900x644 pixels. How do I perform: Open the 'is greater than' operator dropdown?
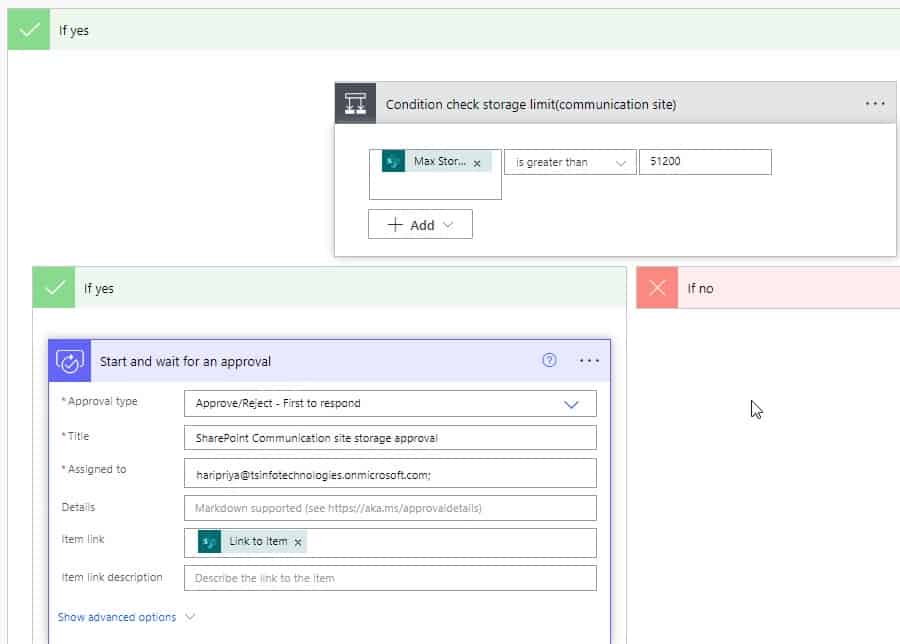point(570,162)
